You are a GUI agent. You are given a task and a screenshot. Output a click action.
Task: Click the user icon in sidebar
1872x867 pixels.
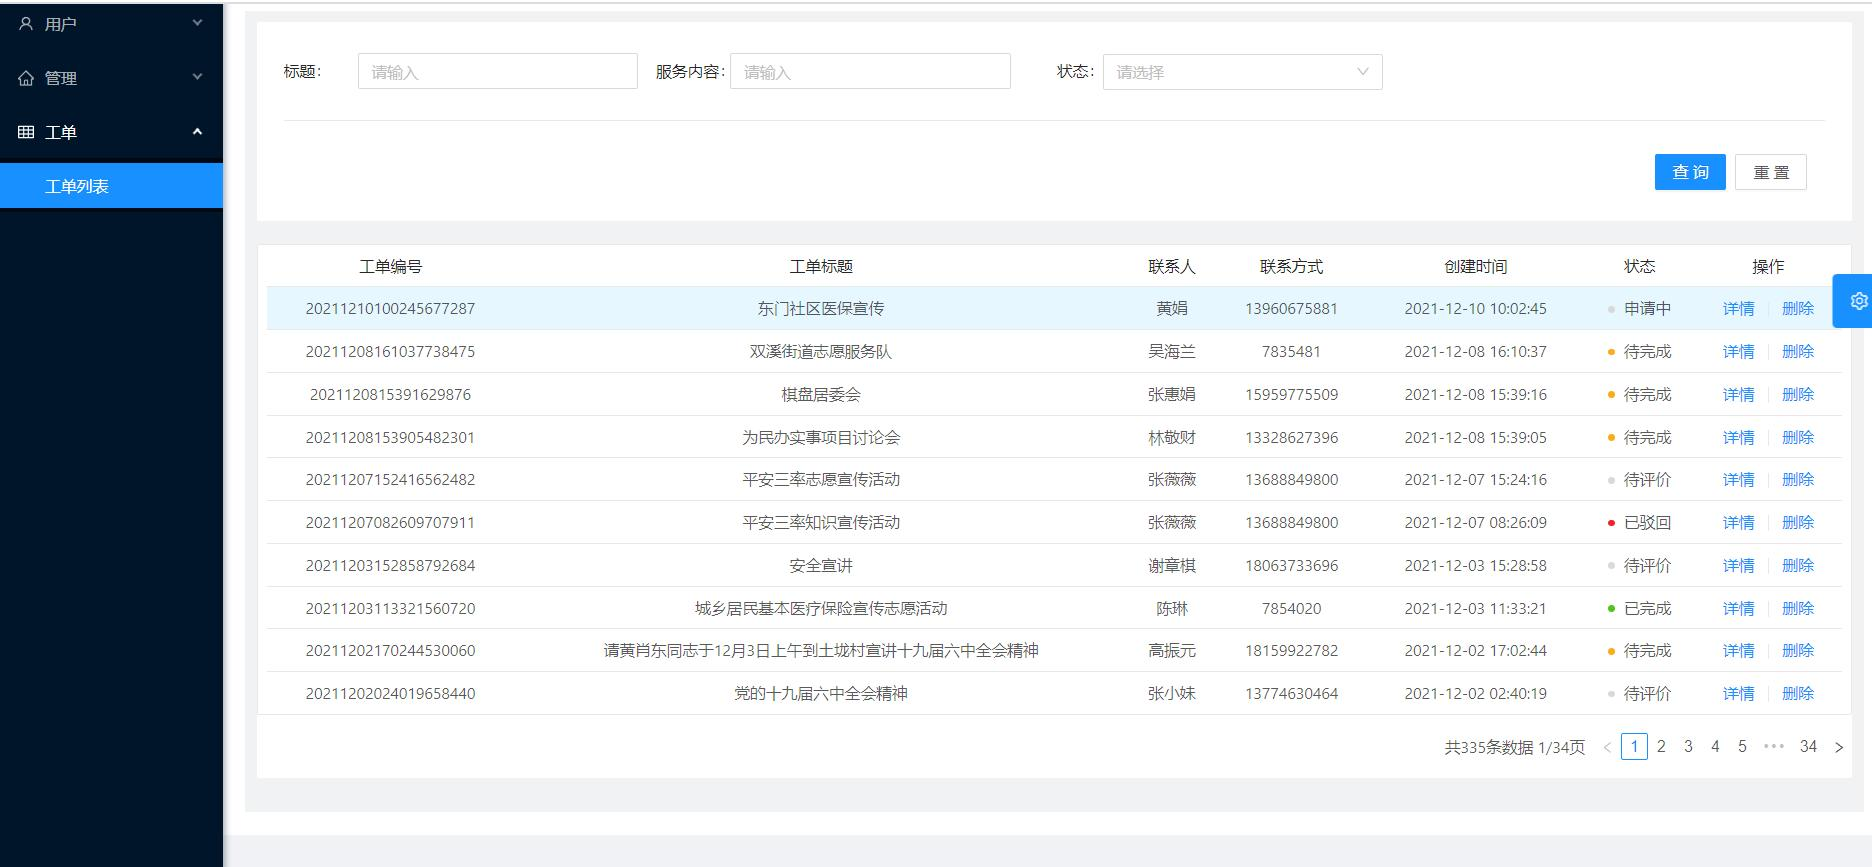coord(26,23)
